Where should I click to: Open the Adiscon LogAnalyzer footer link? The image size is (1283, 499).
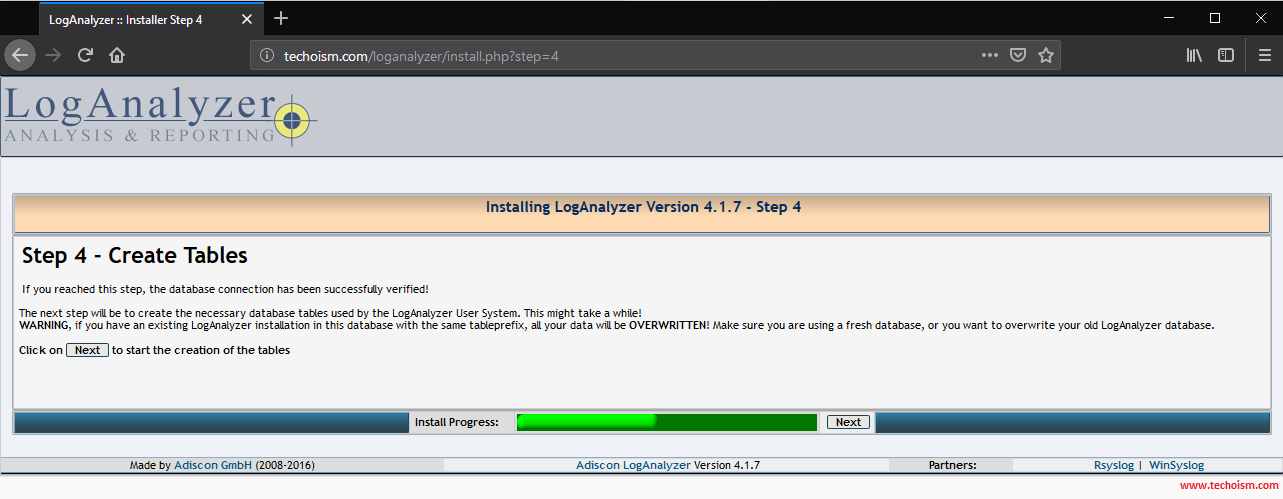pos(633,465)
